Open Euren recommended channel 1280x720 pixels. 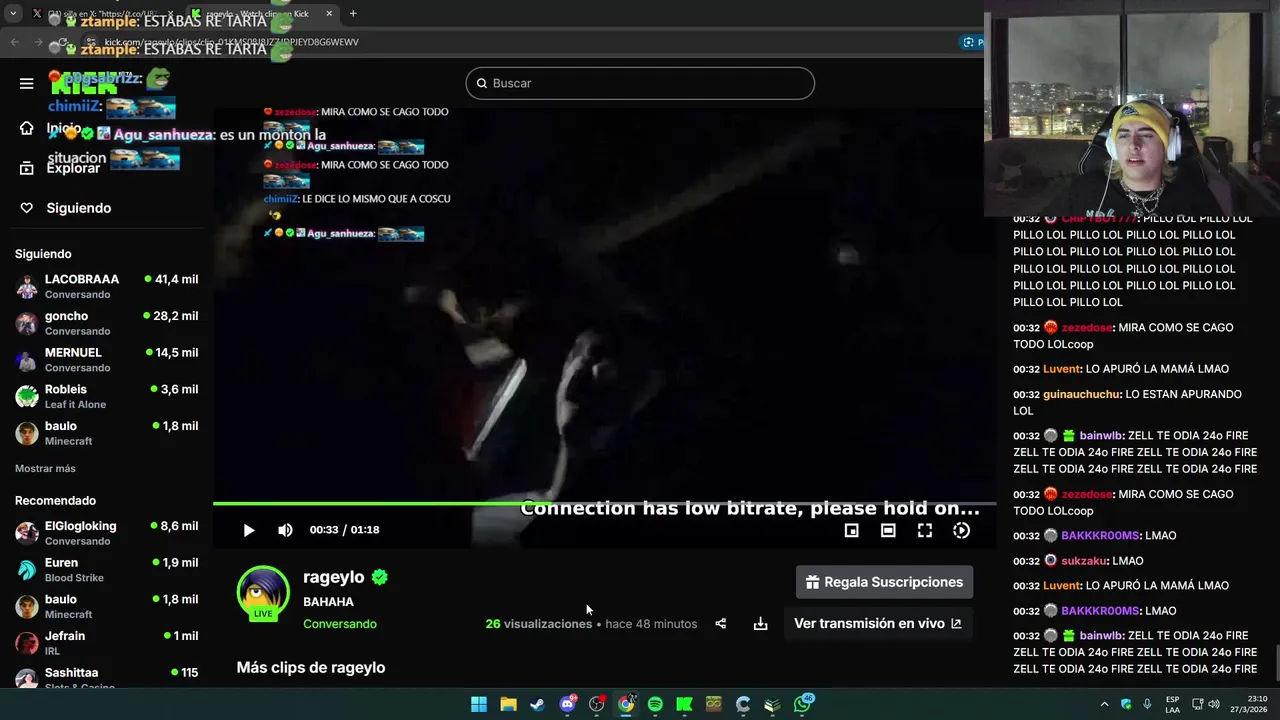pos(107,570)
